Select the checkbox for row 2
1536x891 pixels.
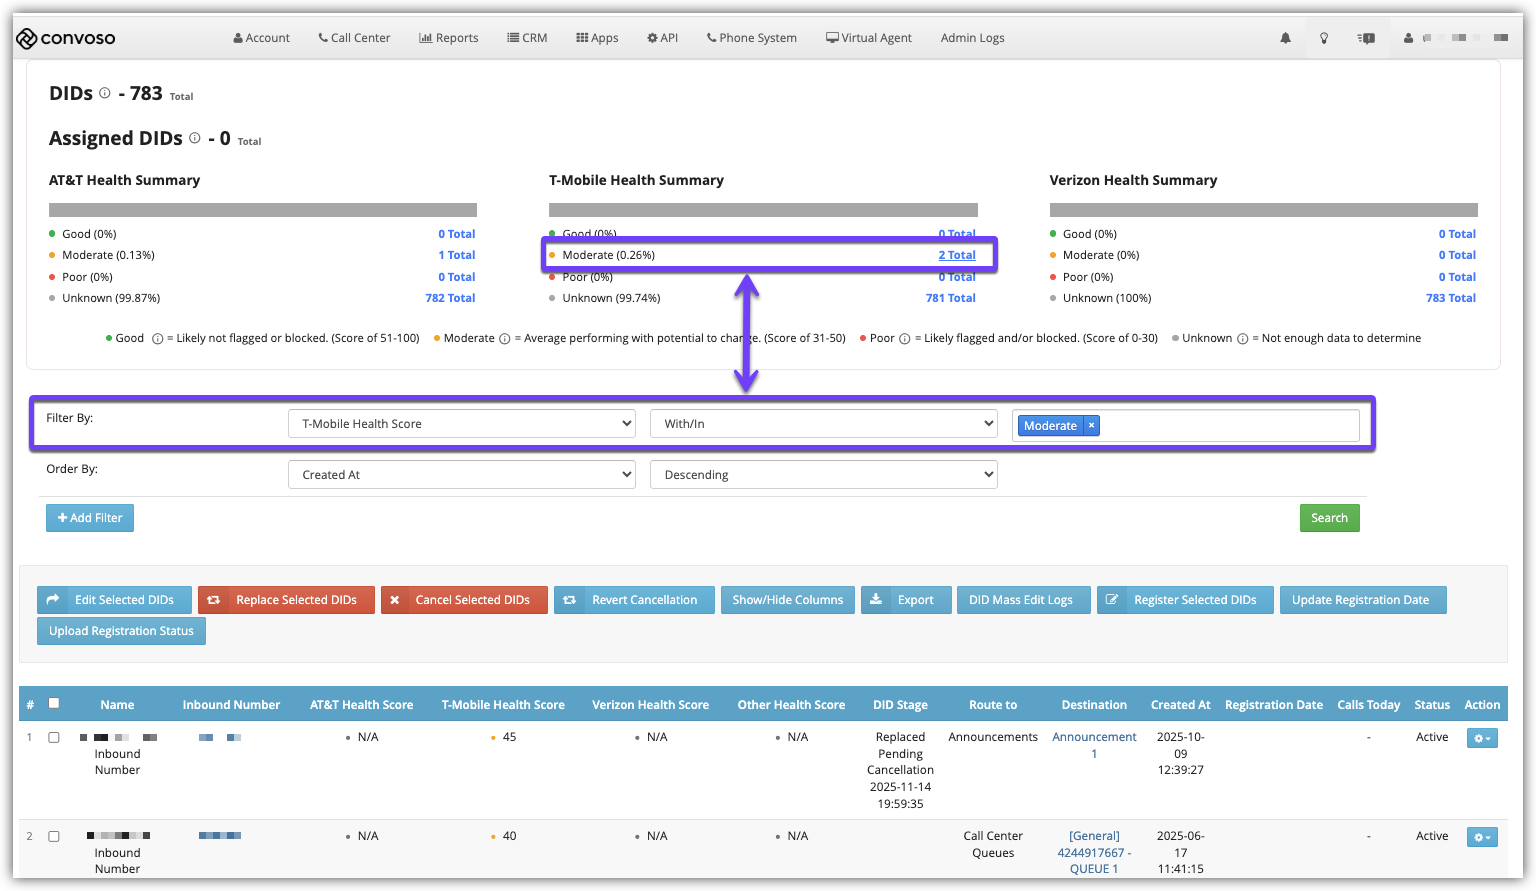[54, 836]
